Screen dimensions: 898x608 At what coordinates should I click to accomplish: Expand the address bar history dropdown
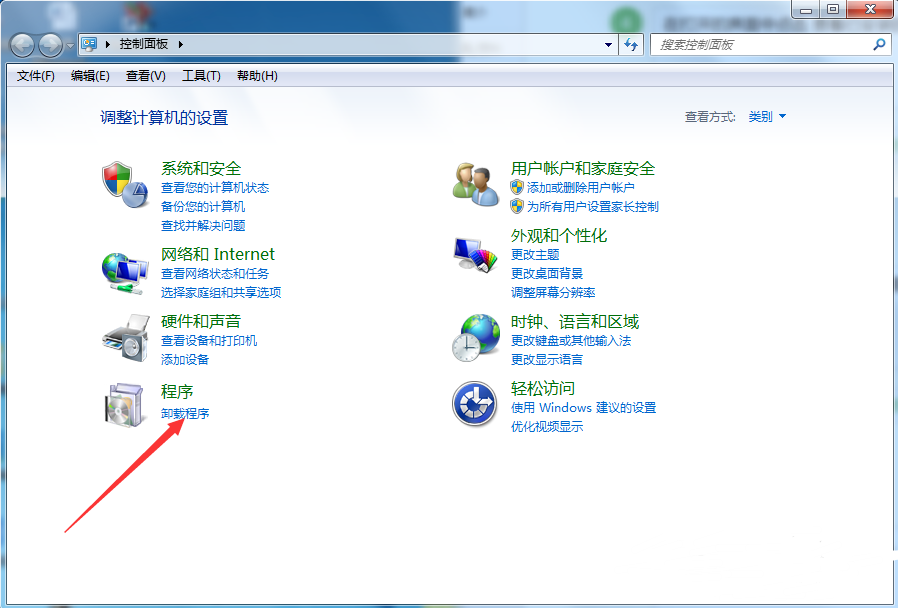(x=608, y=45)
